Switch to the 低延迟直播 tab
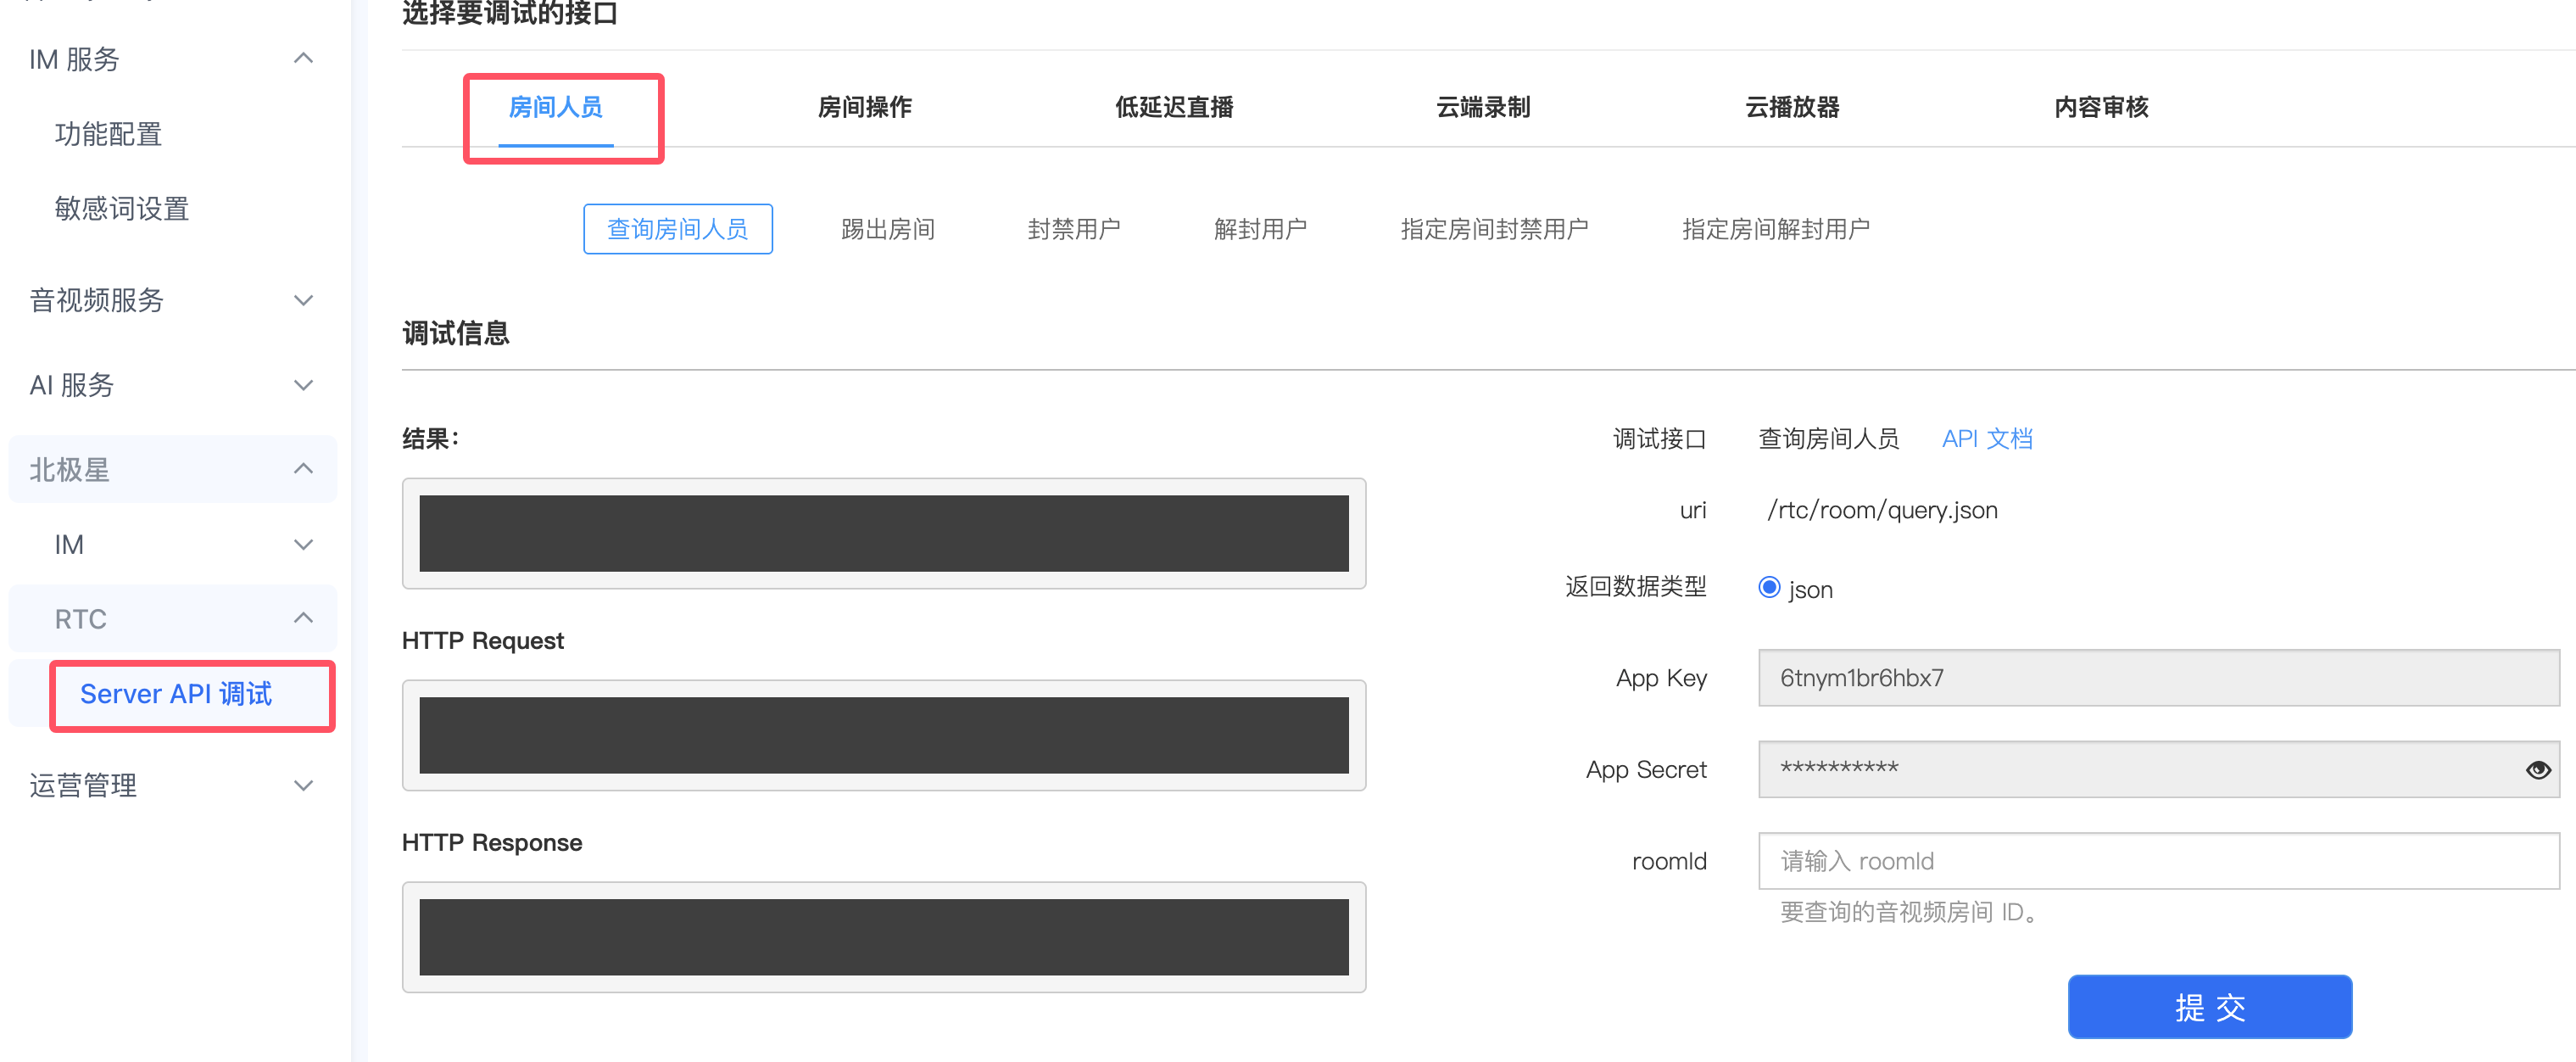 click(1174, 107)
